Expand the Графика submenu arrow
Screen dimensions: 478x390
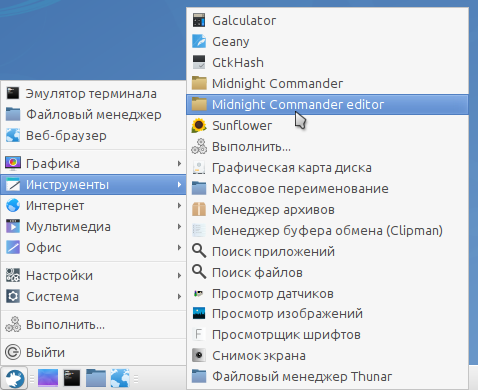[x=179, y=163]
